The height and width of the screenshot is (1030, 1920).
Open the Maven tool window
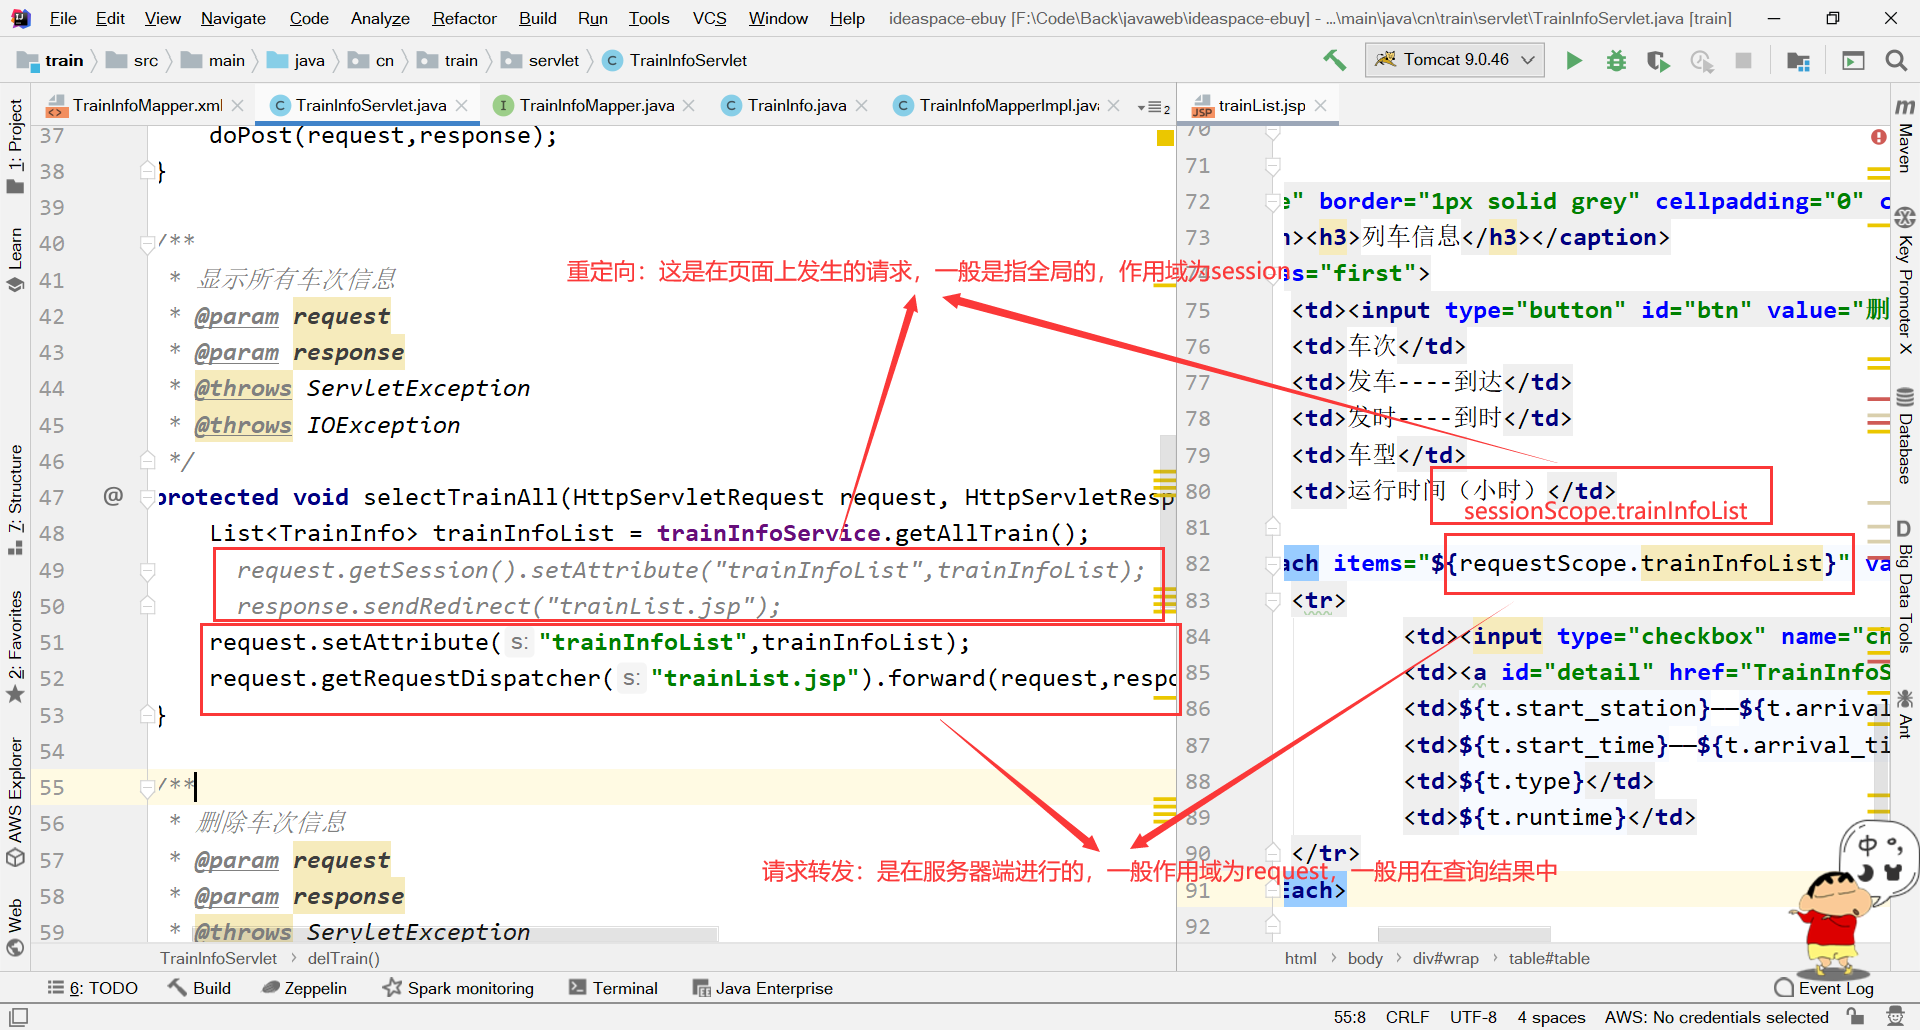tap(1905, 135)
